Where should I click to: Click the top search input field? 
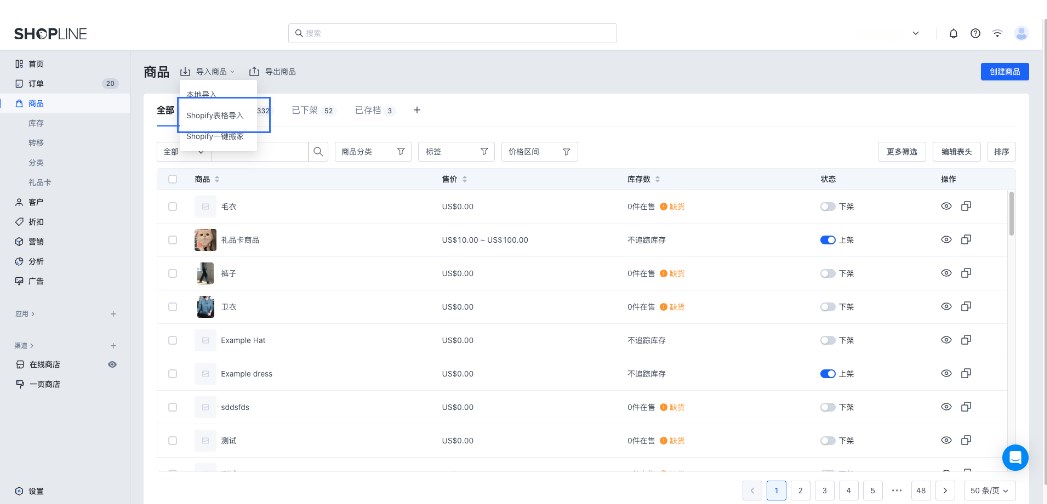[x=452, y=33]
